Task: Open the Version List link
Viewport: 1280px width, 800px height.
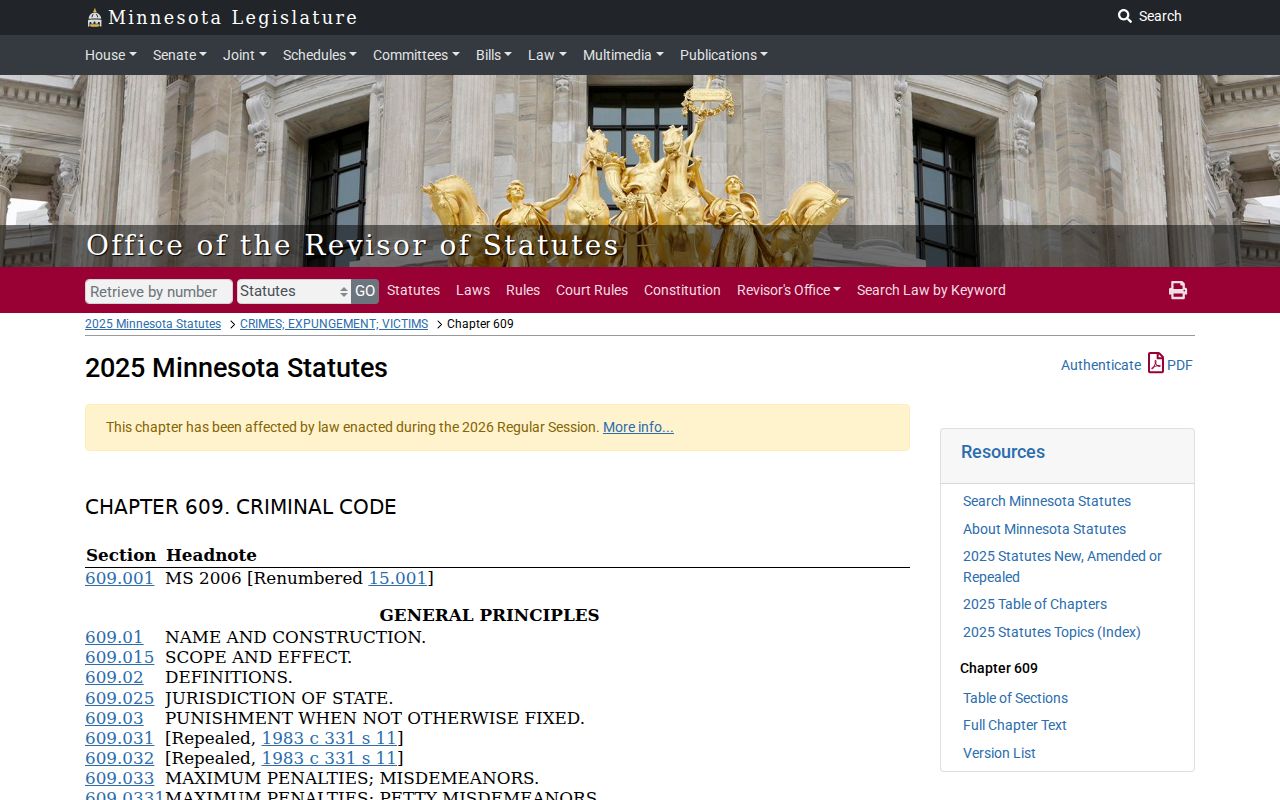Action: point(999,753)
